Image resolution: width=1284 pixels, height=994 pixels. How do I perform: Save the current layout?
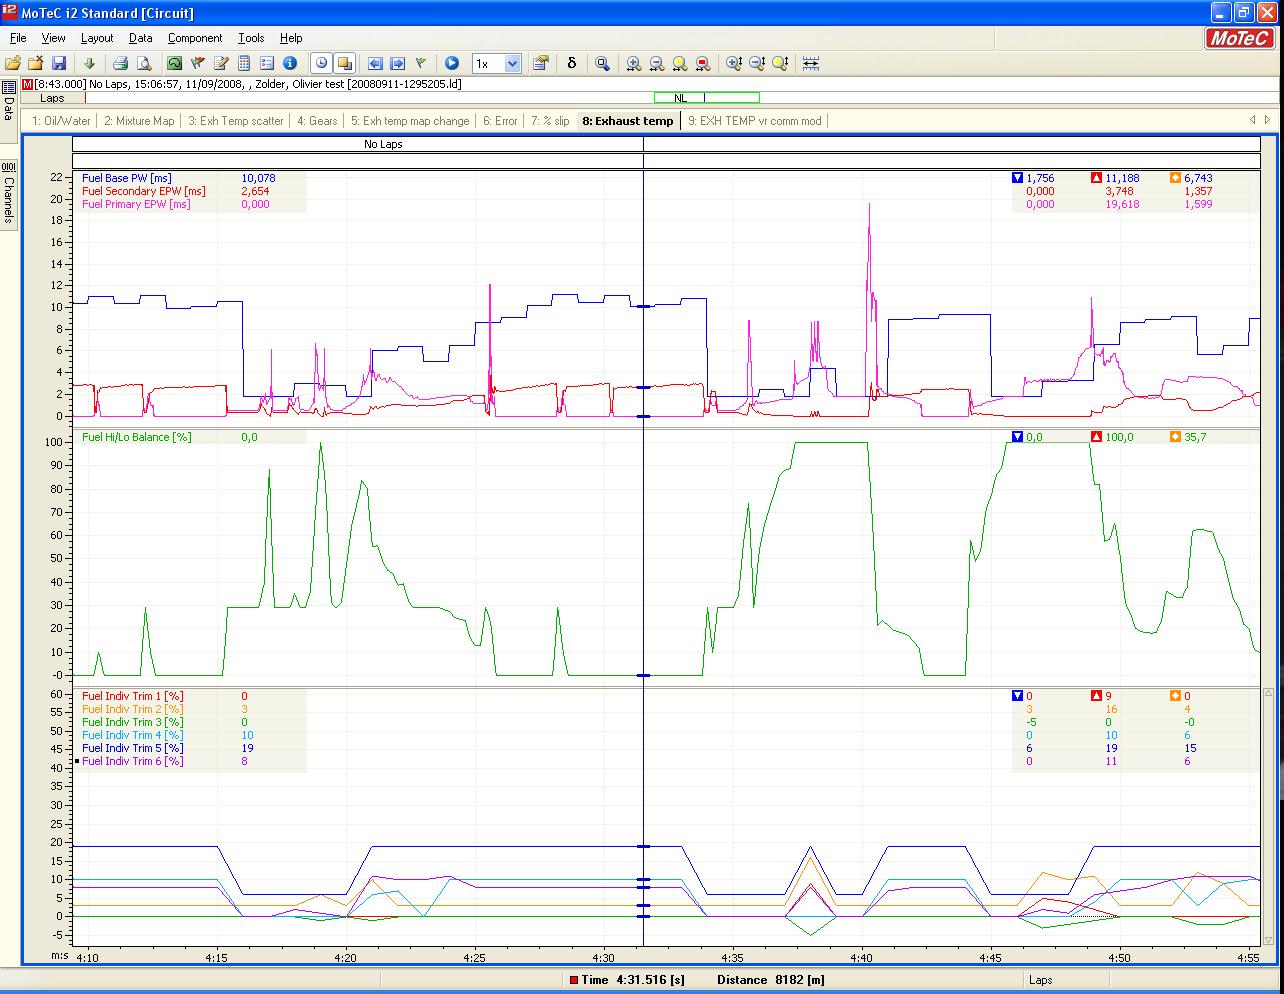(x=59, y=63)
